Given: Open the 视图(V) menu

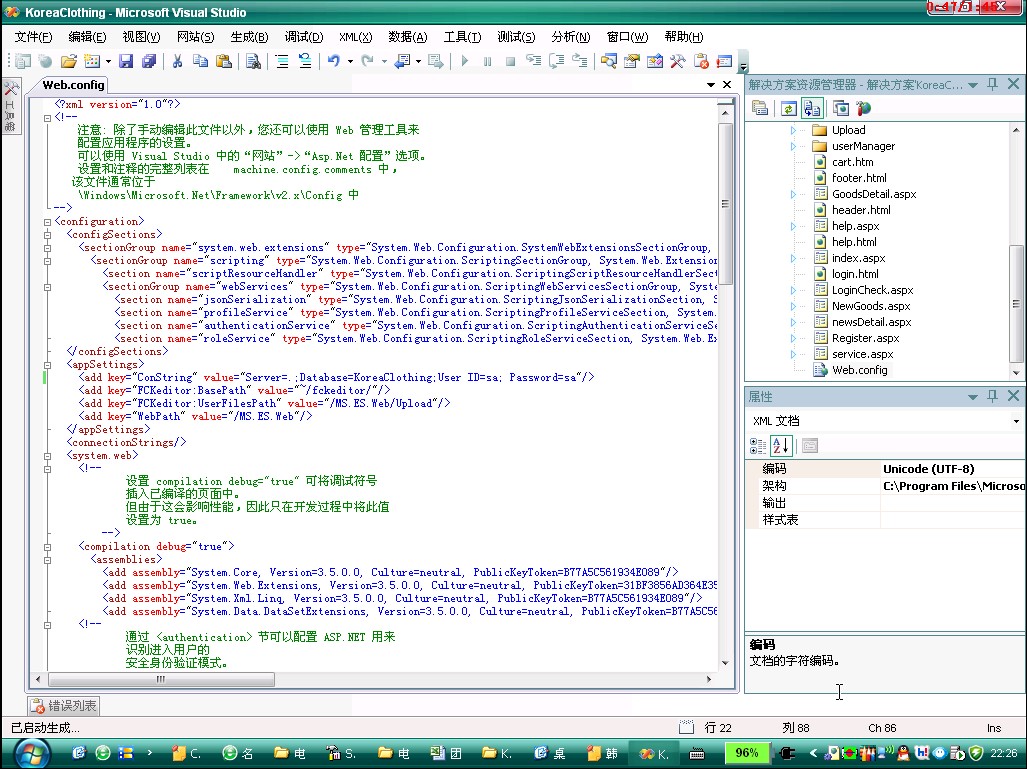Looking at the screenshot, I should [x=141, y=37].
